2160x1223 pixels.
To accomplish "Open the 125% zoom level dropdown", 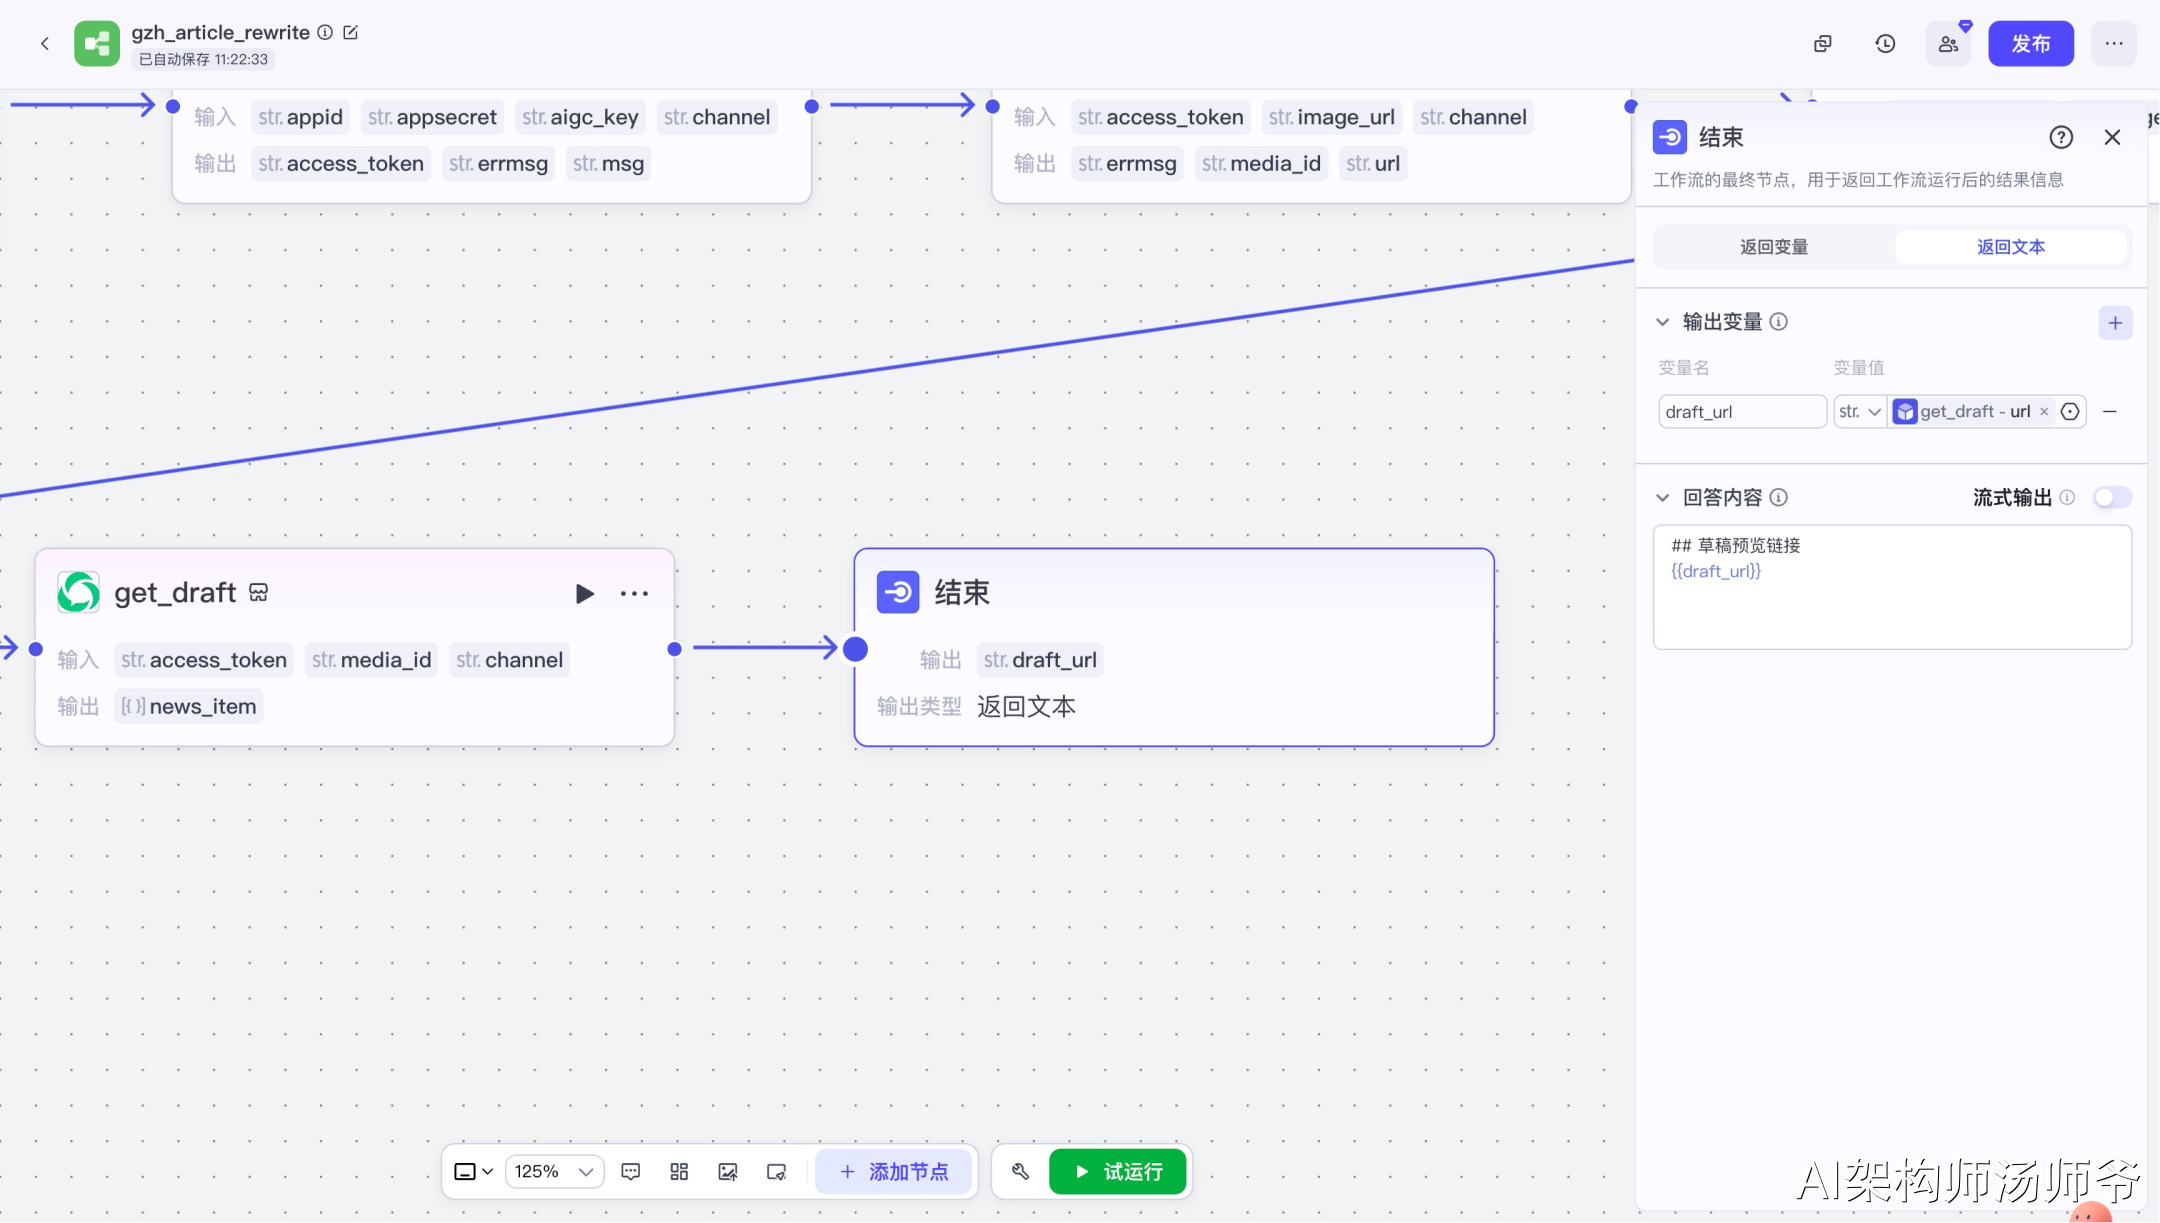I will (x=554, y=1171).
